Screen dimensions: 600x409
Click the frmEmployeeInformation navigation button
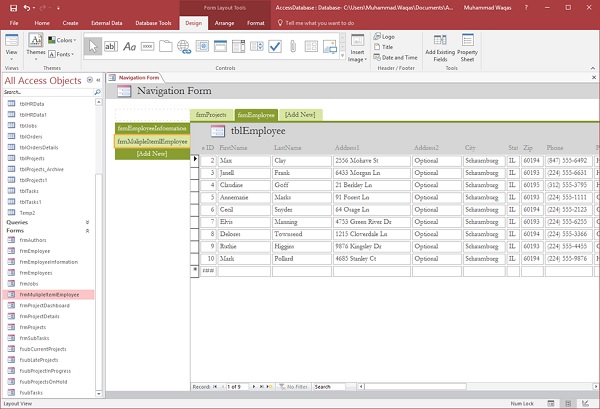(152, 128)
